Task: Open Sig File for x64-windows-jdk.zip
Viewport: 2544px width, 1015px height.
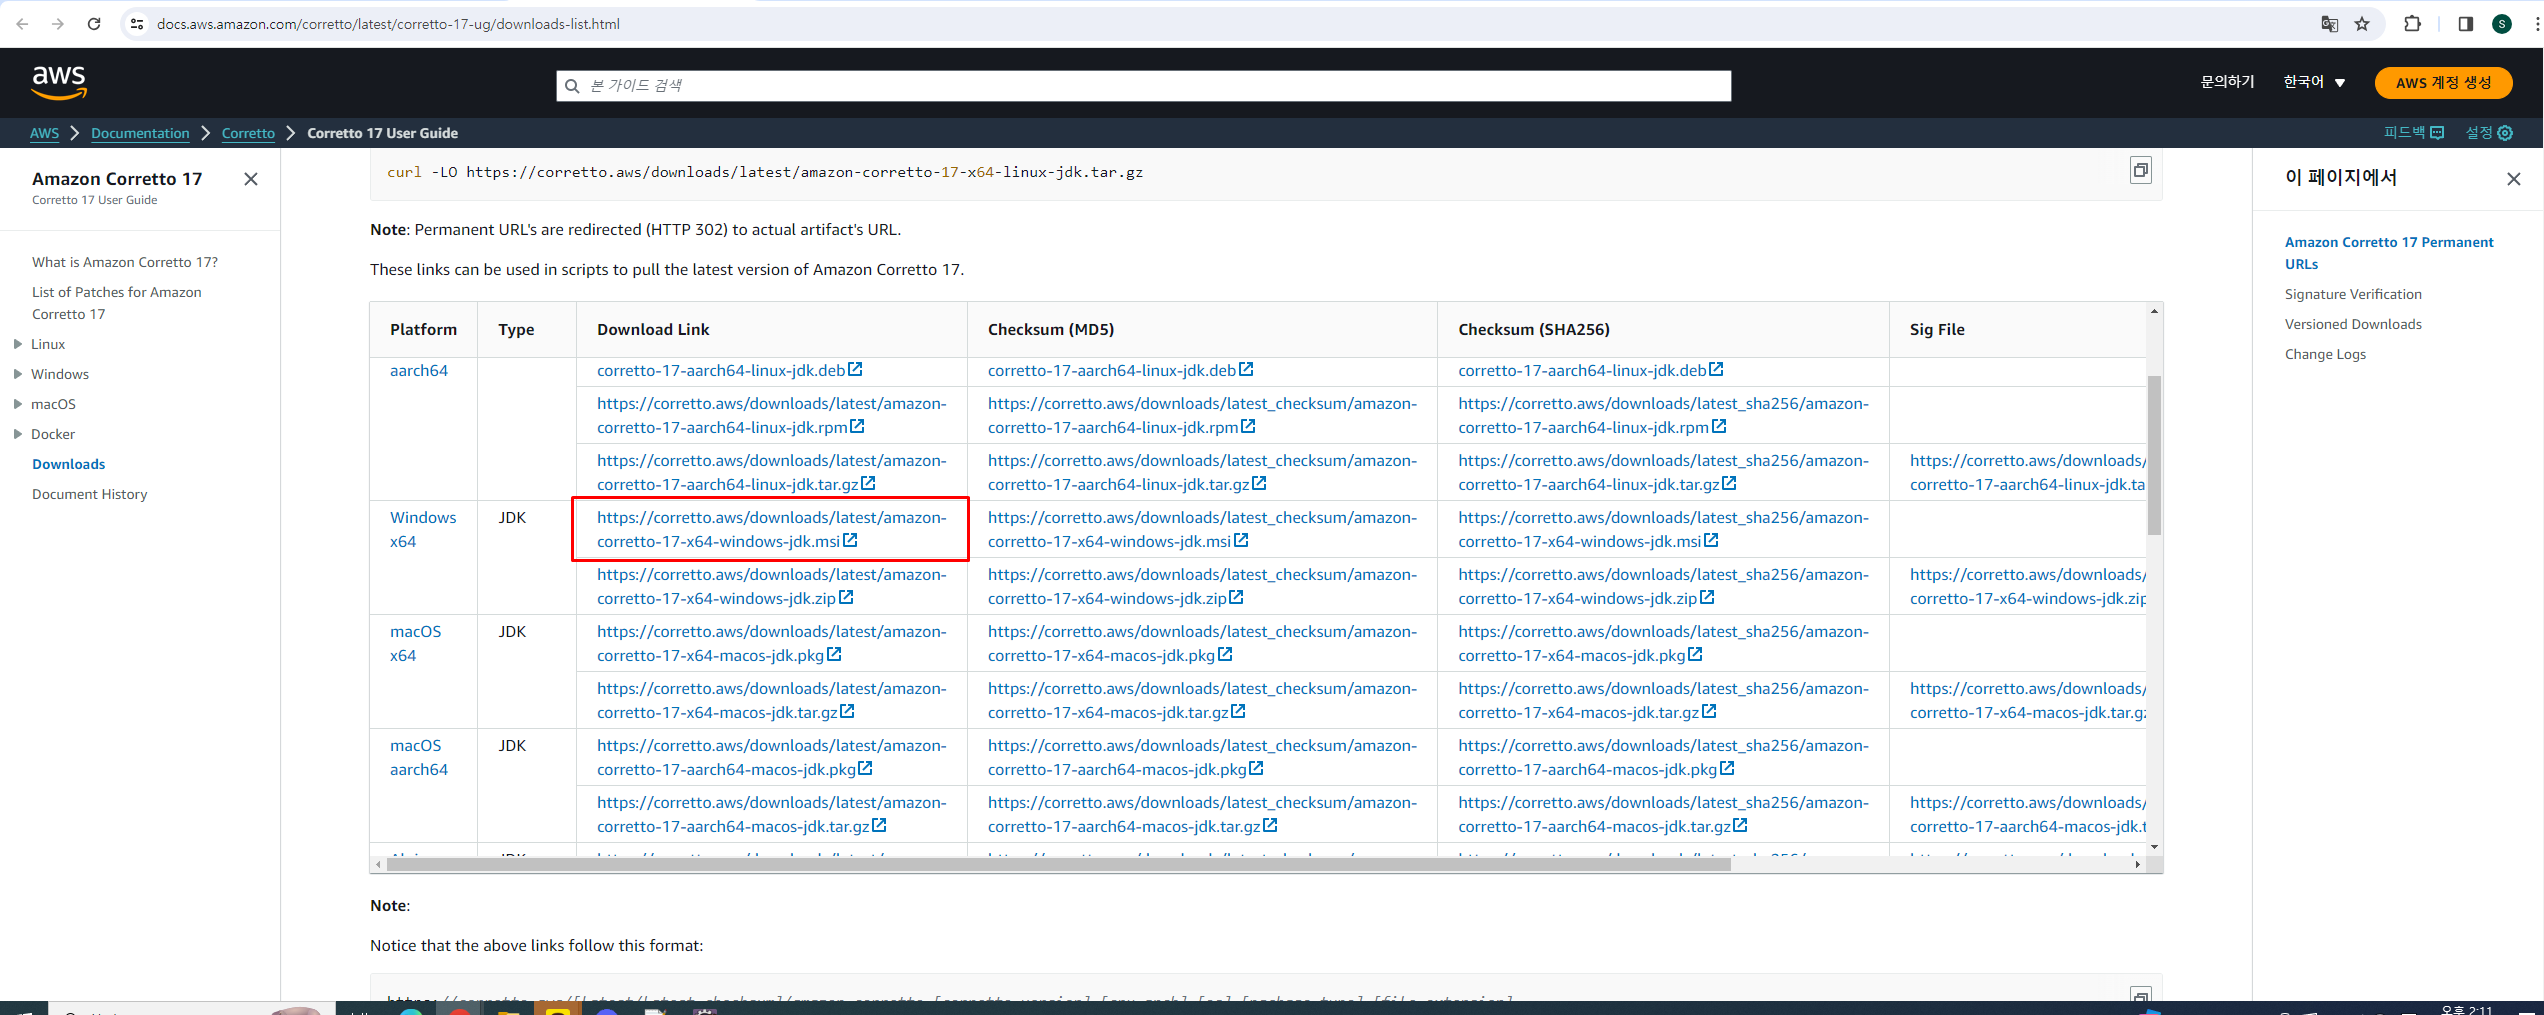Action: [x=2027, y=586]
